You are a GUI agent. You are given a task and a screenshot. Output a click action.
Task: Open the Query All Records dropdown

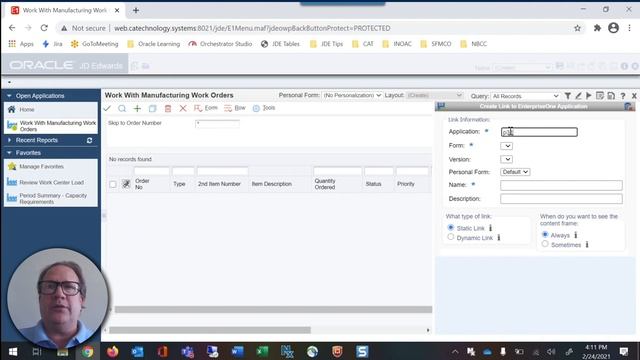coord(525,96)
